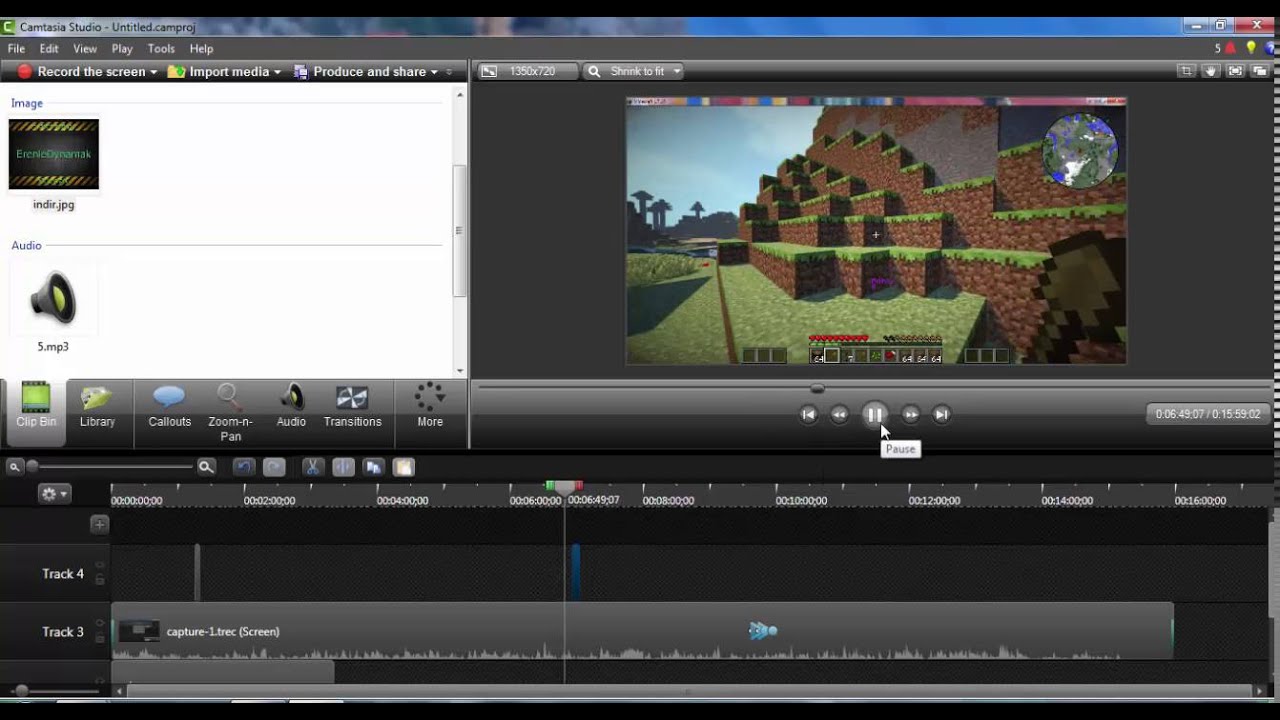Open Record the screen dropdown arrow
This screenshot has height=720, width=1280.
[x=153, y=72]
